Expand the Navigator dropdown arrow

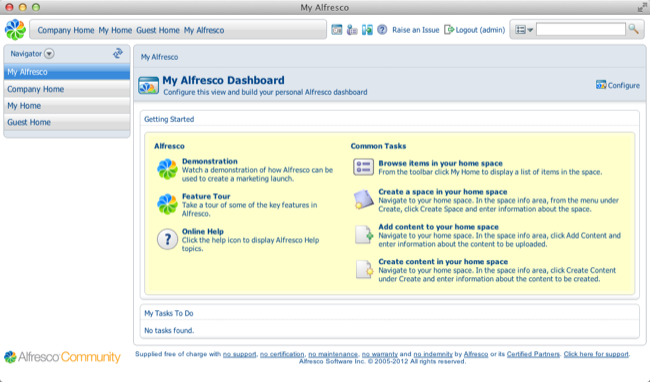[49, 53]
